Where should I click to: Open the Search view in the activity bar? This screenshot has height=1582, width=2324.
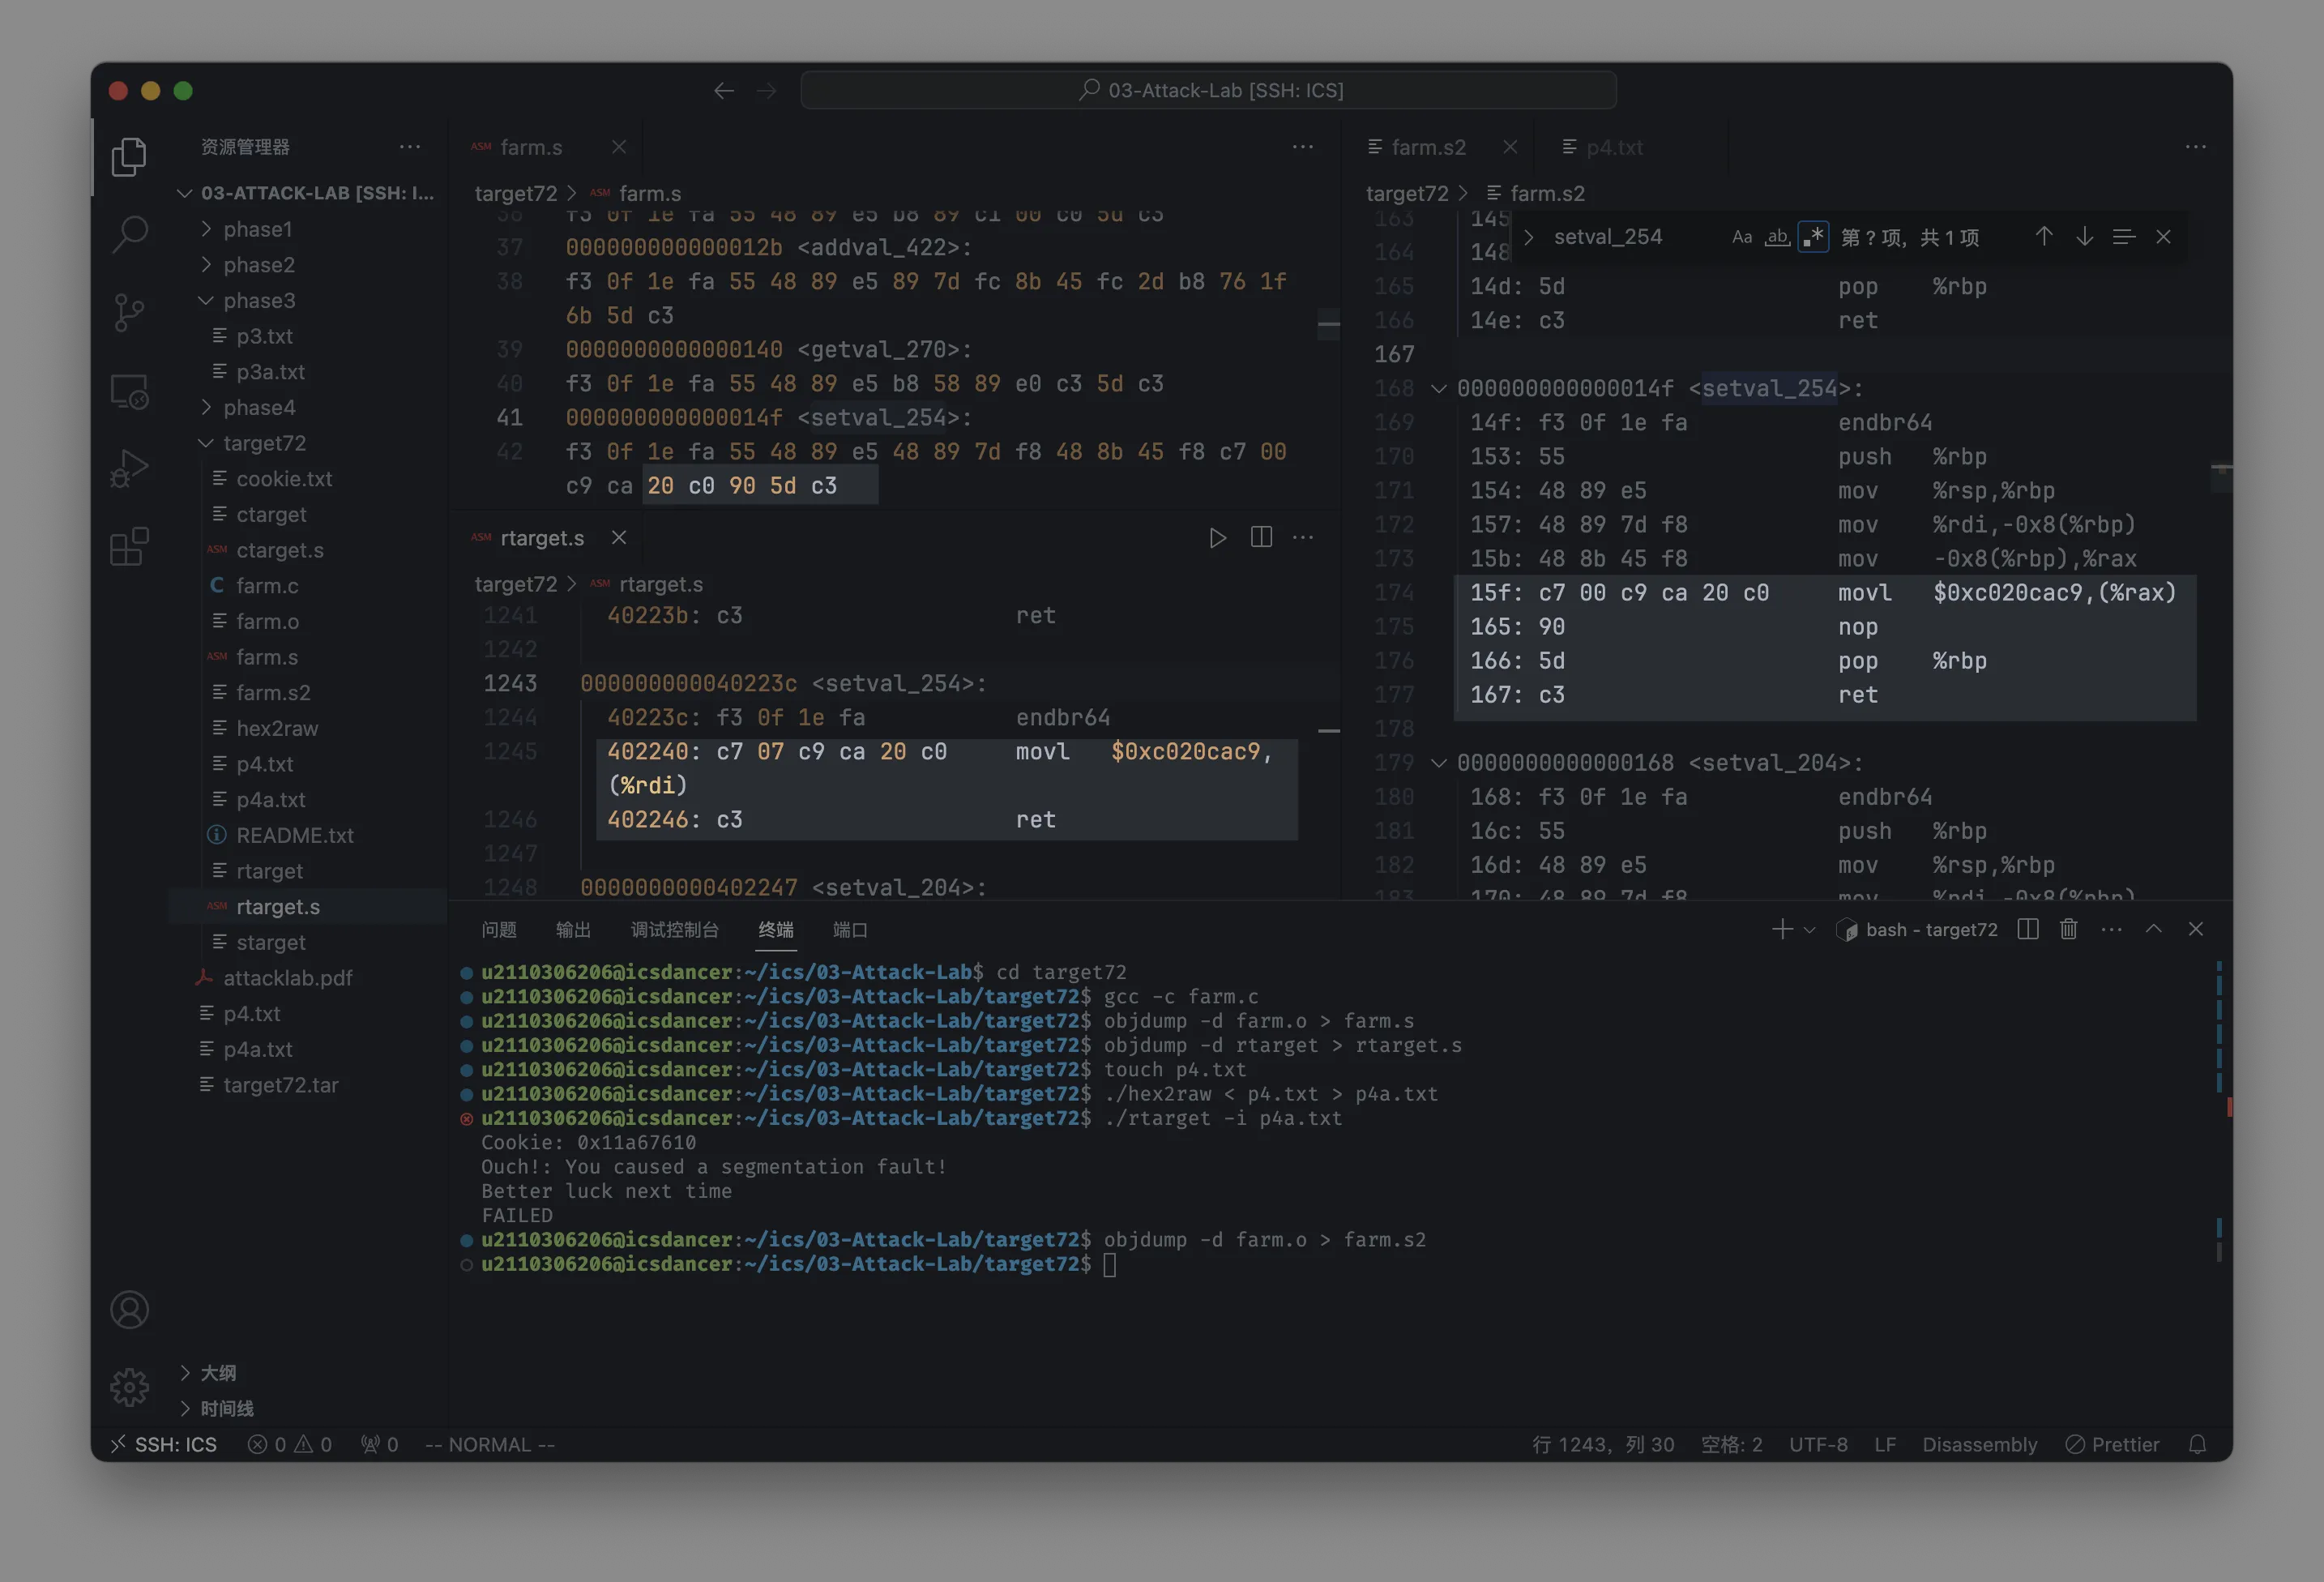pyautogui.click(x=129, y=235)
